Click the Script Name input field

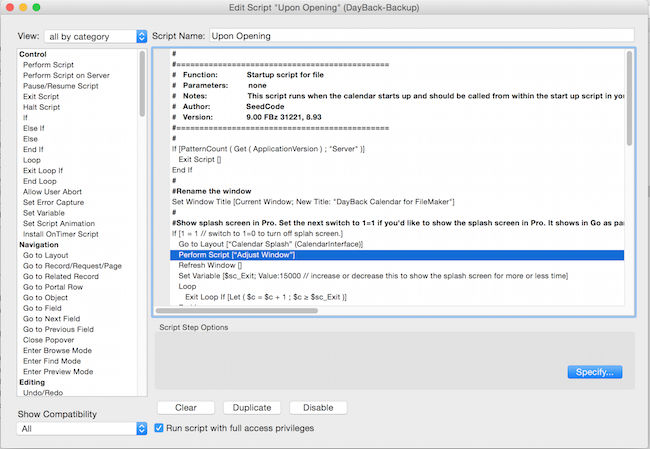click(422, 36)
